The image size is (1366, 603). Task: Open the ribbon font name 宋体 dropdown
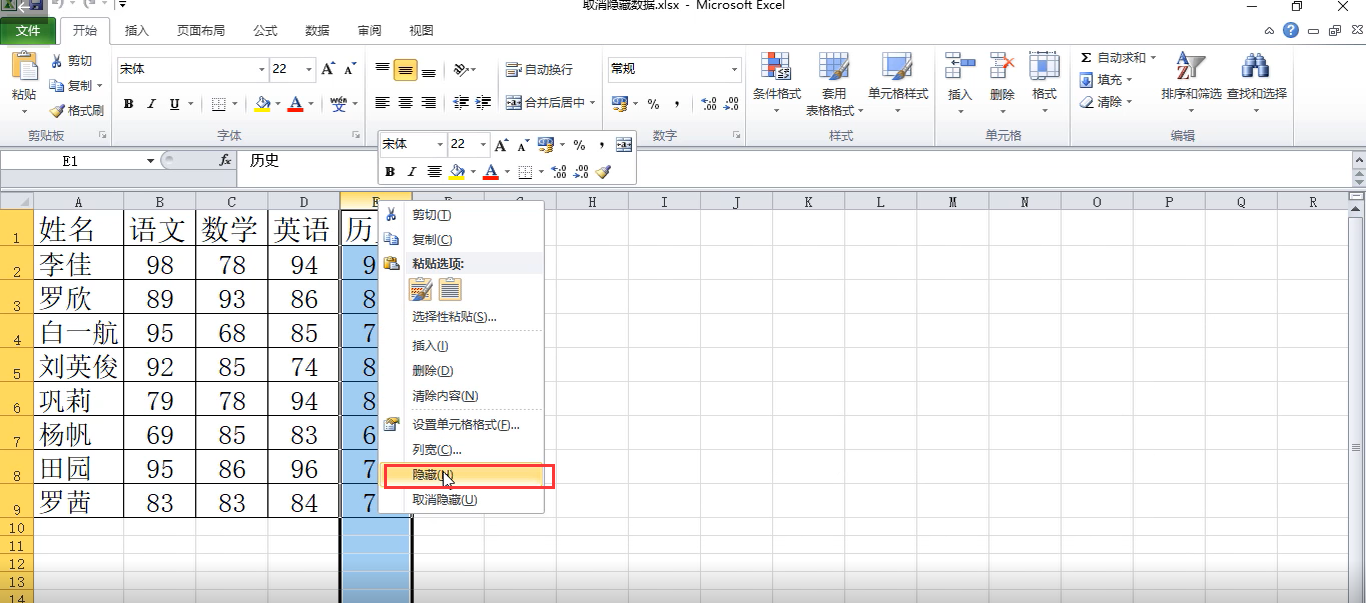point(262,69)
